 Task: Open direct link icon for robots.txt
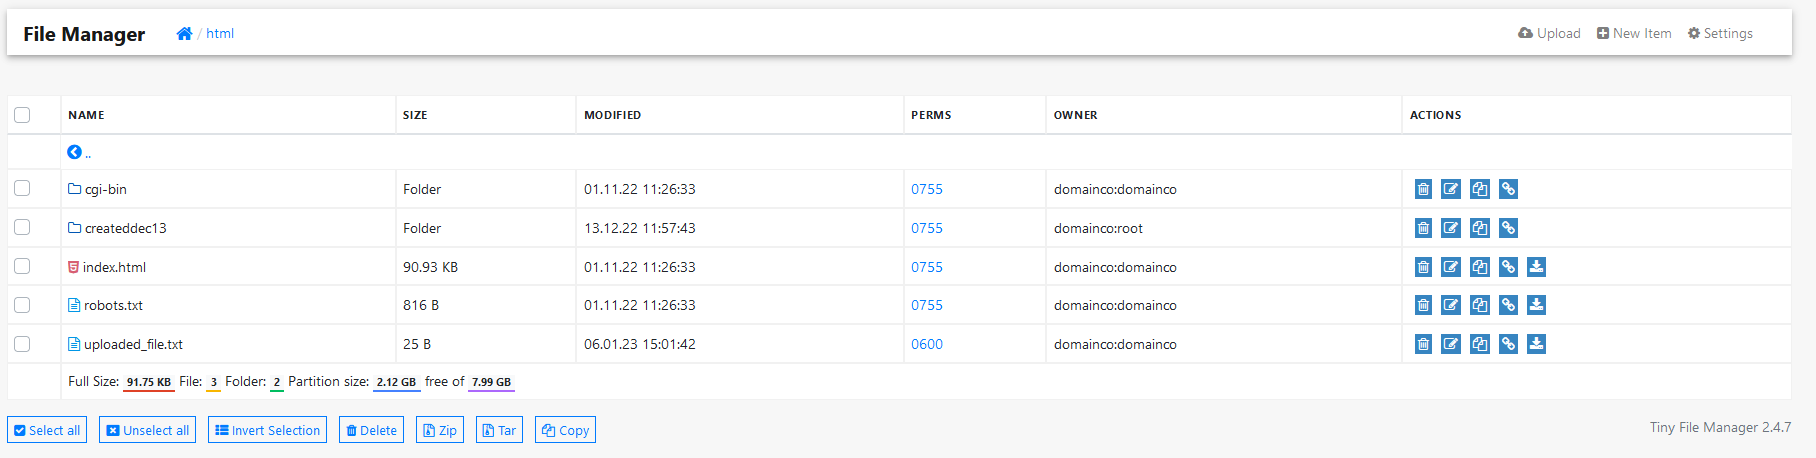coord(1508,305)
